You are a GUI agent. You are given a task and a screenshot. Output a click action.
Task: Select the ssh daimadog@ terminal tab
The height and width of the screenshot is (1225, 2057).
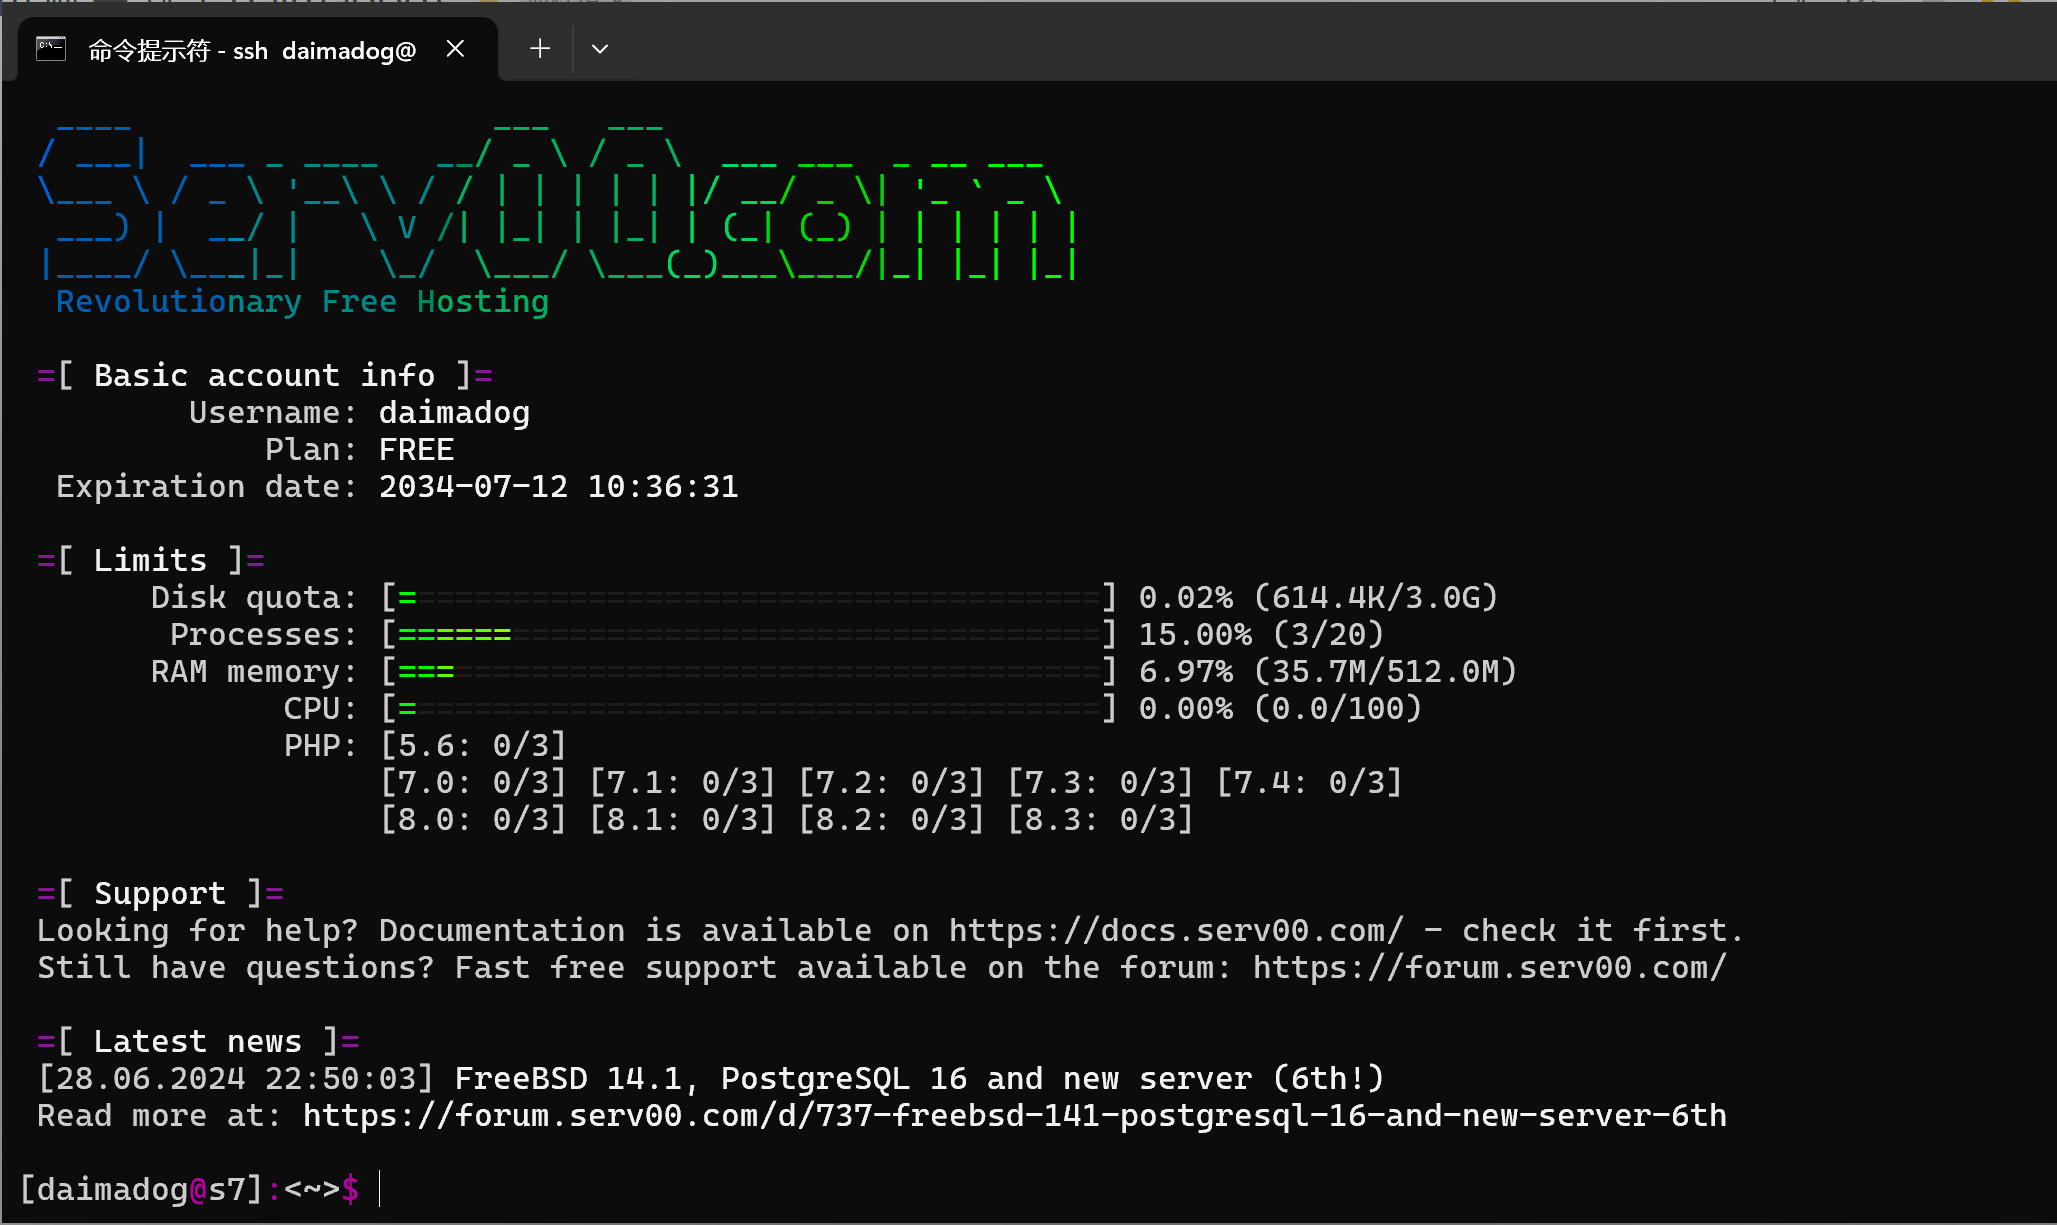coord(258,49)
